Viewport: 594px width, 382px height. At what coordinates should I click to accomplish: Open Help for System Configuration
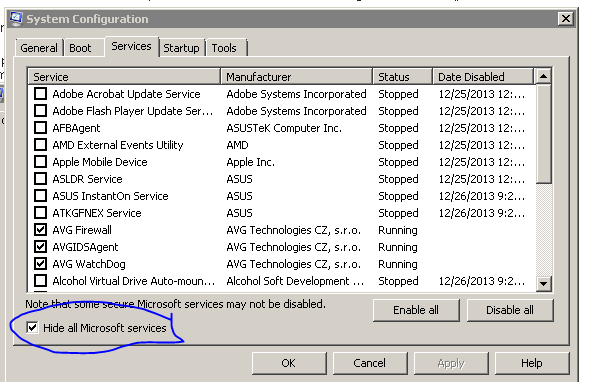pos(532,363)
